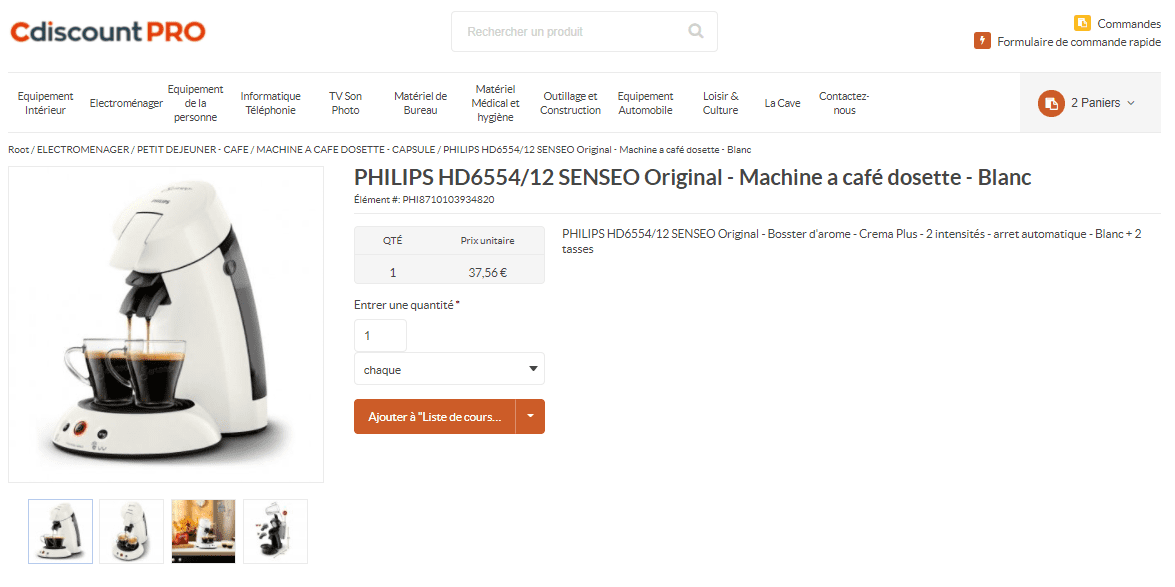Viewport: 1175px width, 587px height.
Task: Go to ELECTROMENAGER breadcrumb
Action: [82, 150]
